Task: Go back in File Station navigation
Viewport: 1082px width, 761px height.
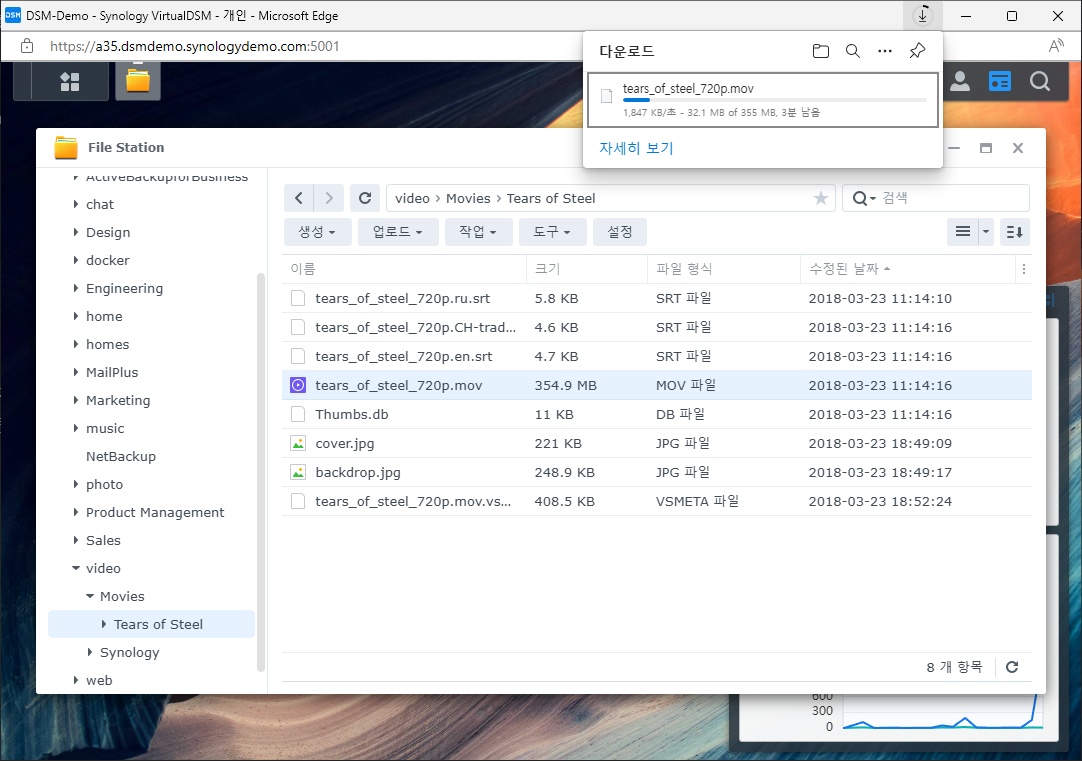Action: 299,198
